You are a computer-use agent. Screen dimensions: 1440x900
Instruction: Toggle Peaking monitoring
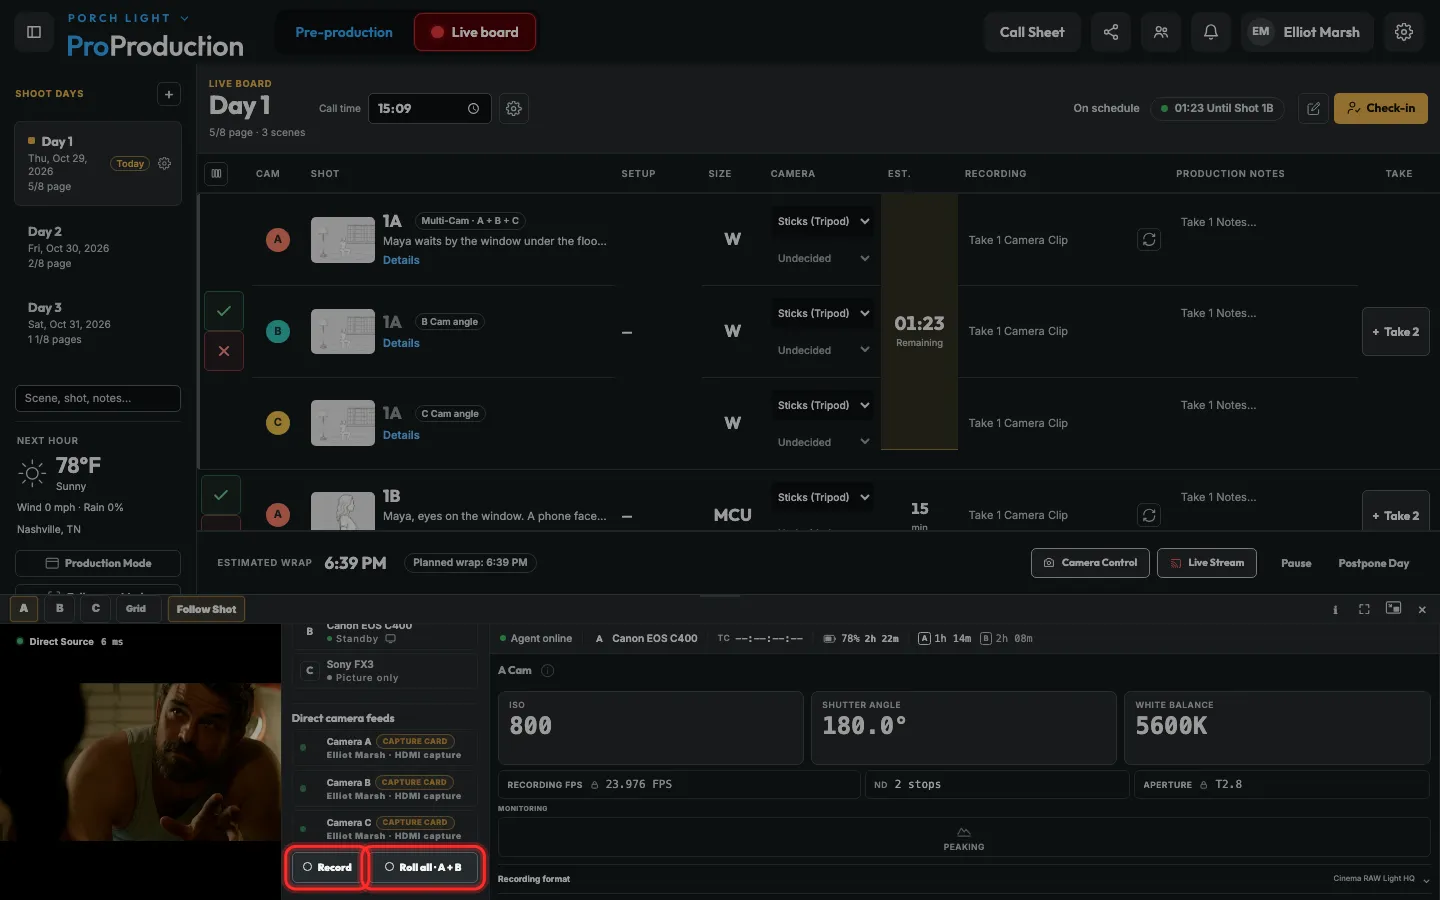964,839
